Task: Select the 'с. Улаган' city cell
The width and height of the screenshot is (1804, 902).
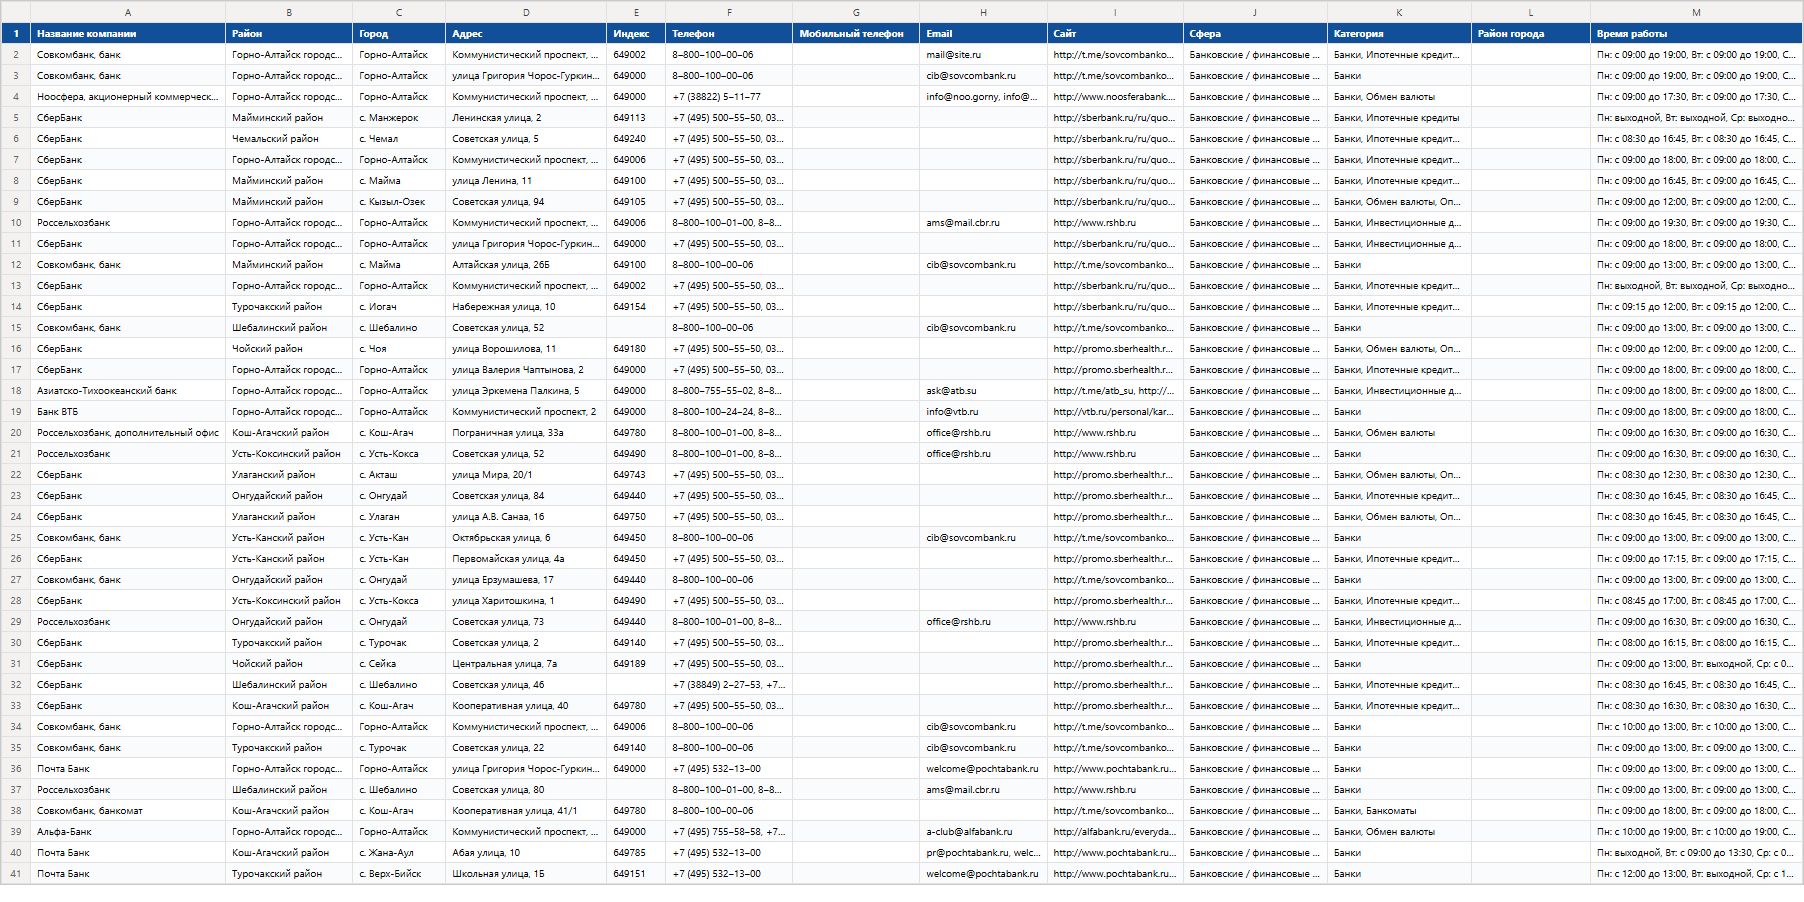Action: (399, 517)
